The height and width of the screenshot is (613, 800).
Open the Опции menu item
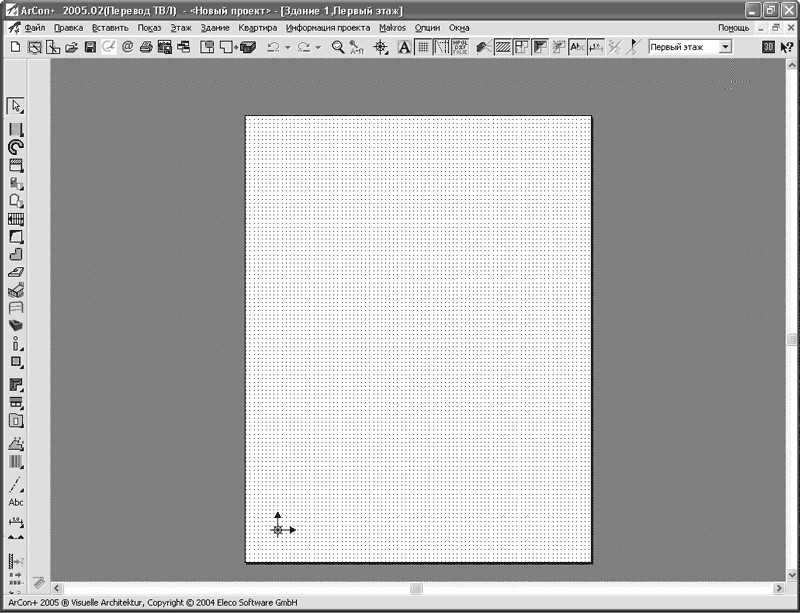[x=427, y=28]
